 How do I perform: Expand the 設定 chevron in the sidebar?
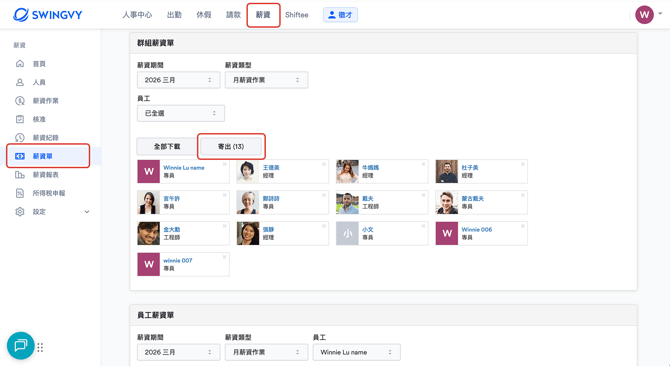pyautogui.click(x=87, y=212)
